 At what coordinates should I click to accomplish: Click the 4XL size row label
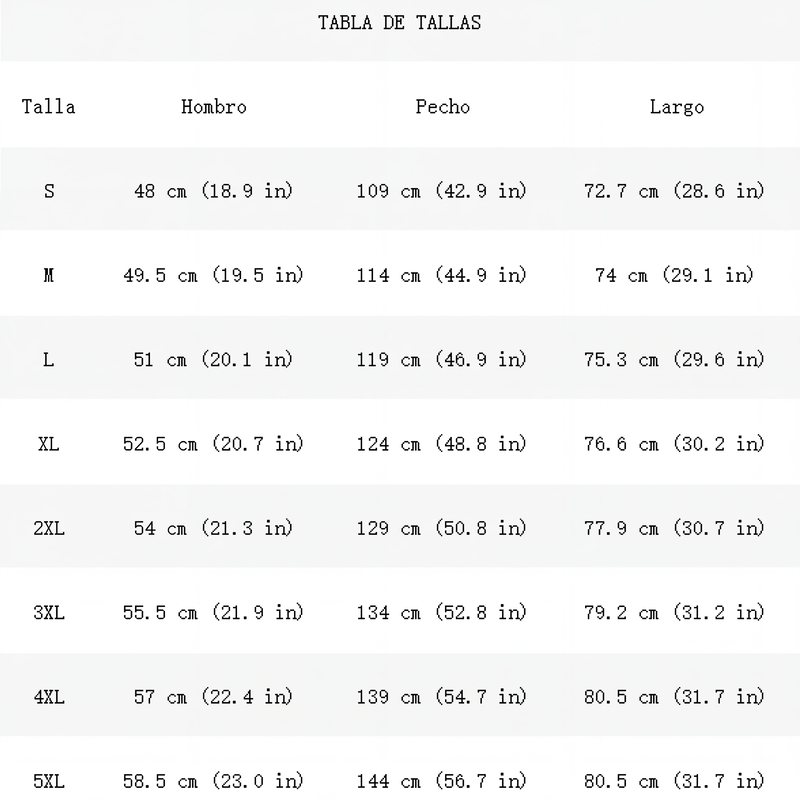pos(49,696)
